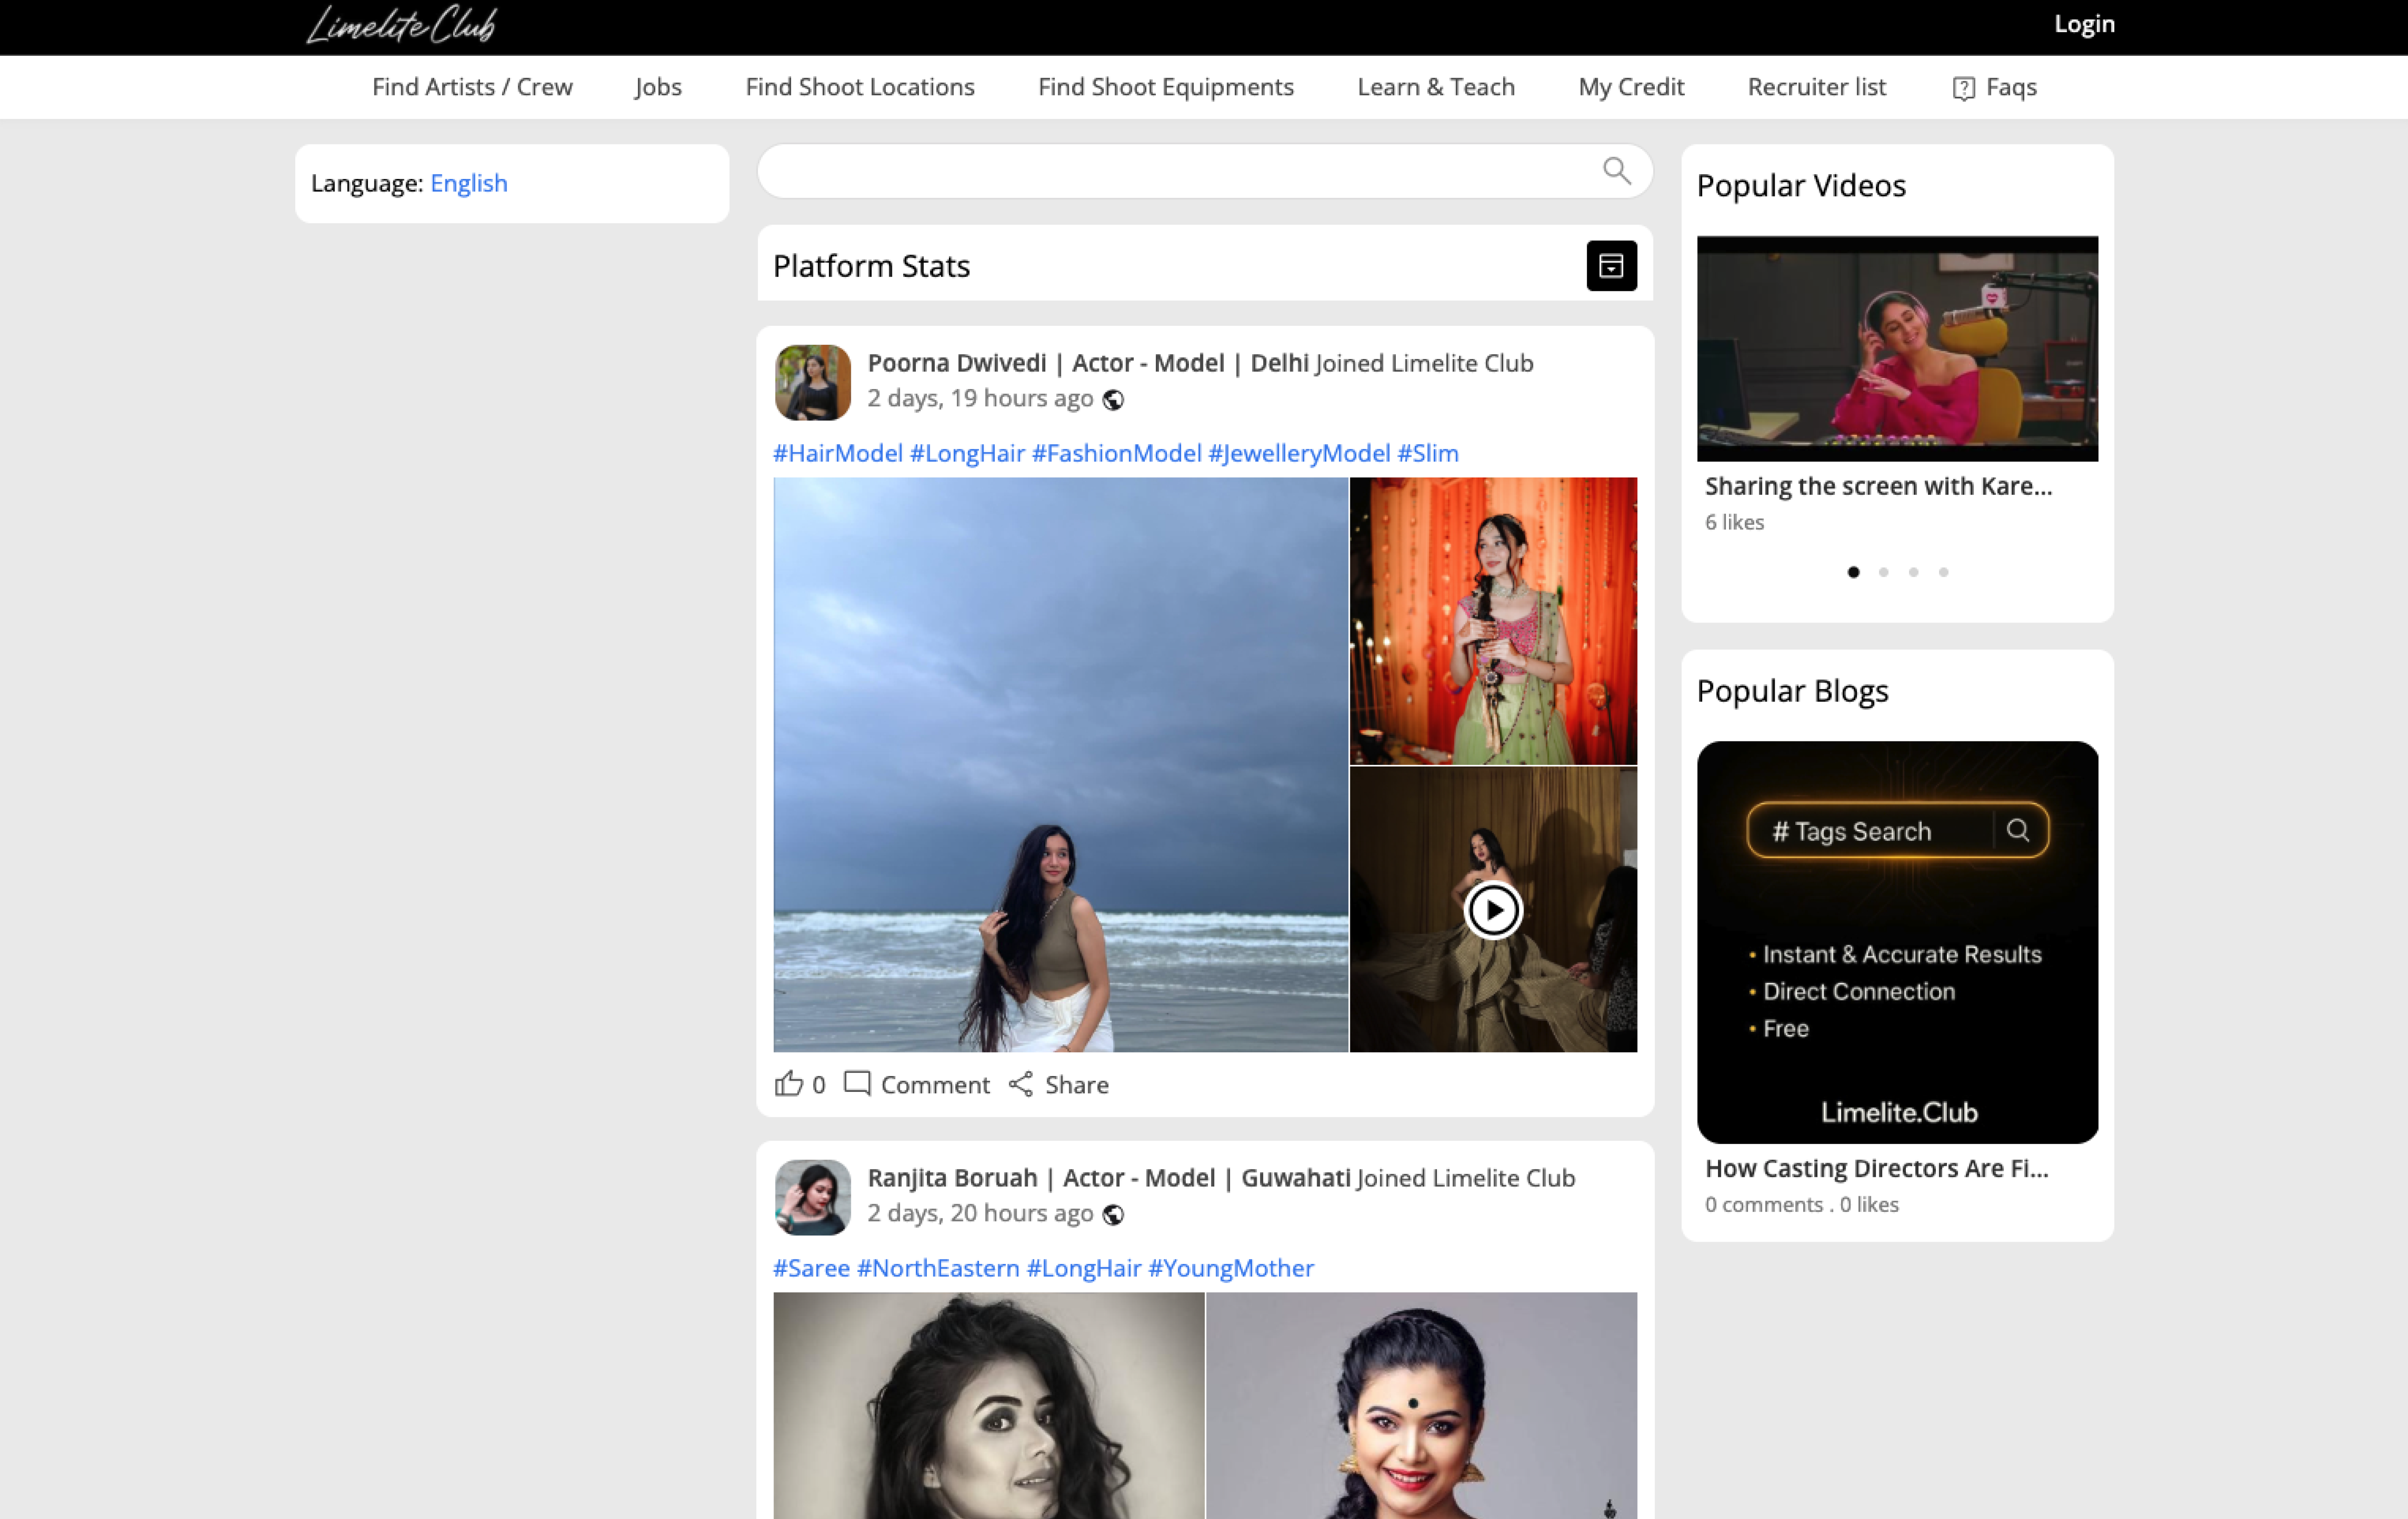Click the '2 days, 20 hours ago' timestamp
2408x1519 pixels.
tap(980, 1213)
